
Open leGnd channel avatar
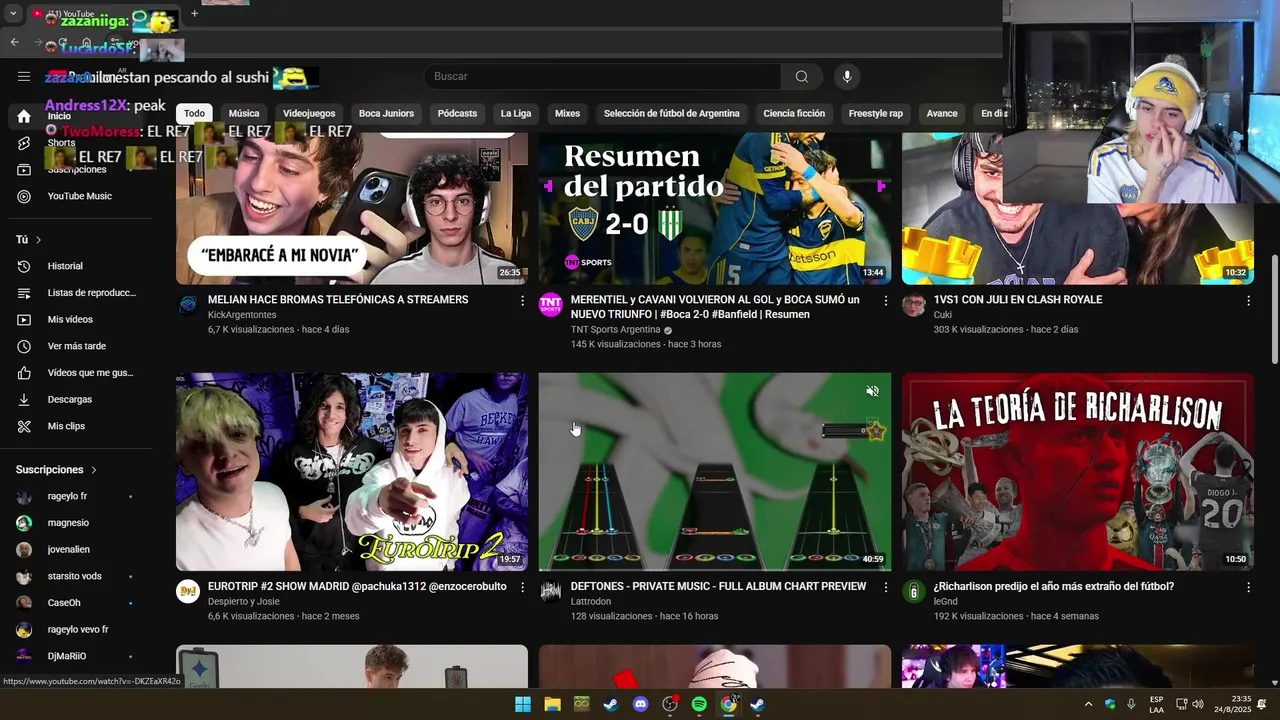coord(914,592)
